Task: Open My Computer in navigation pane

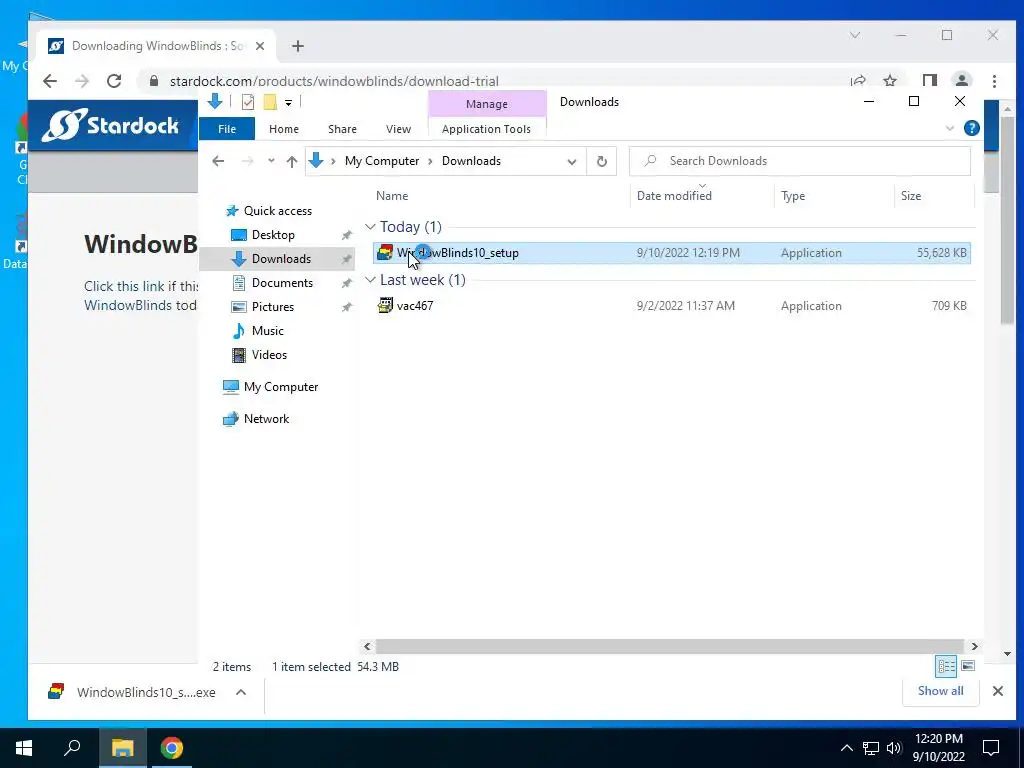Action: click(281, 387)
